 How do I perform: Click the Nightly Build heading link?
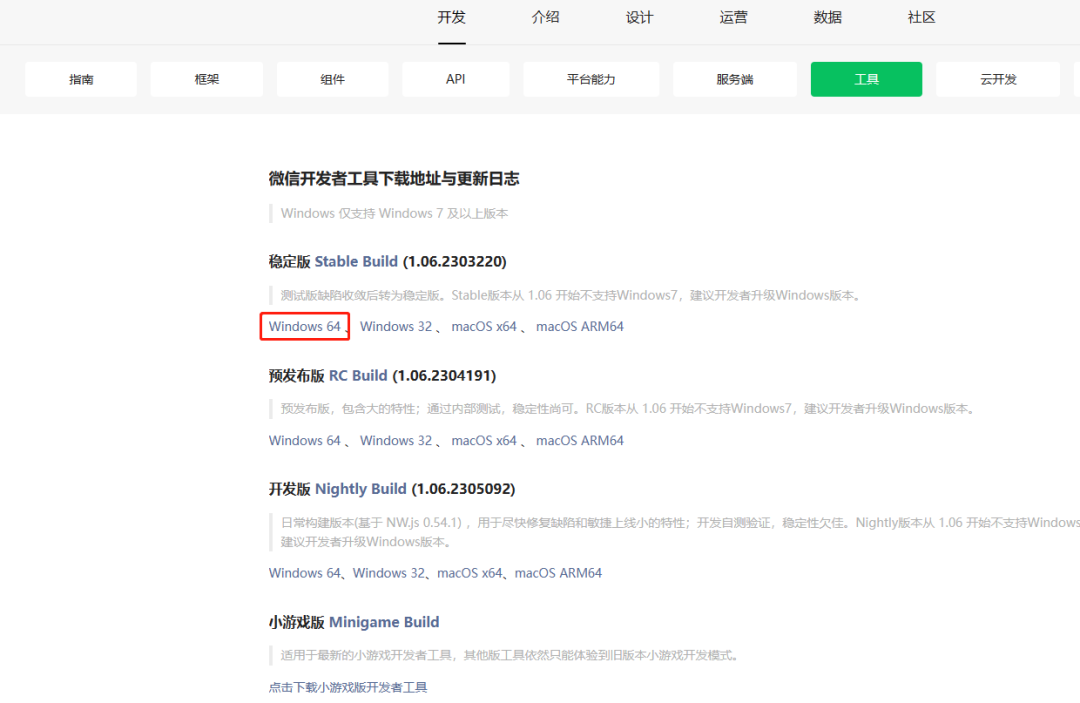pos(360,489)
